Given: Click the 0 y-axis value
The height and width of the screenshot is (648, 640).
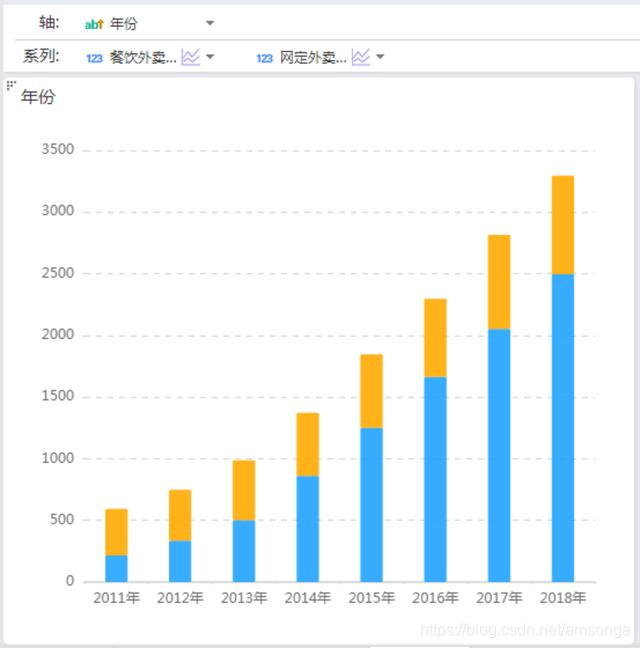Looking at the screenshot, I should pos(70,581).
